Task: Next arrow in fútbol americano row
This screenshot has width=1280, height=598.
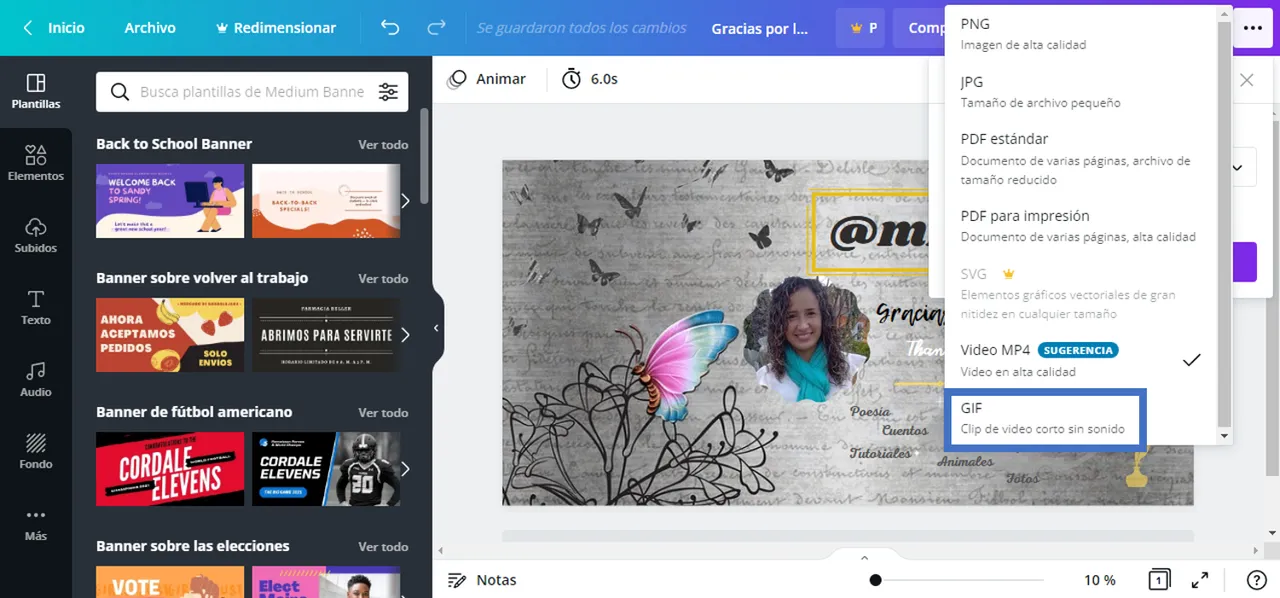Action: 405,469
